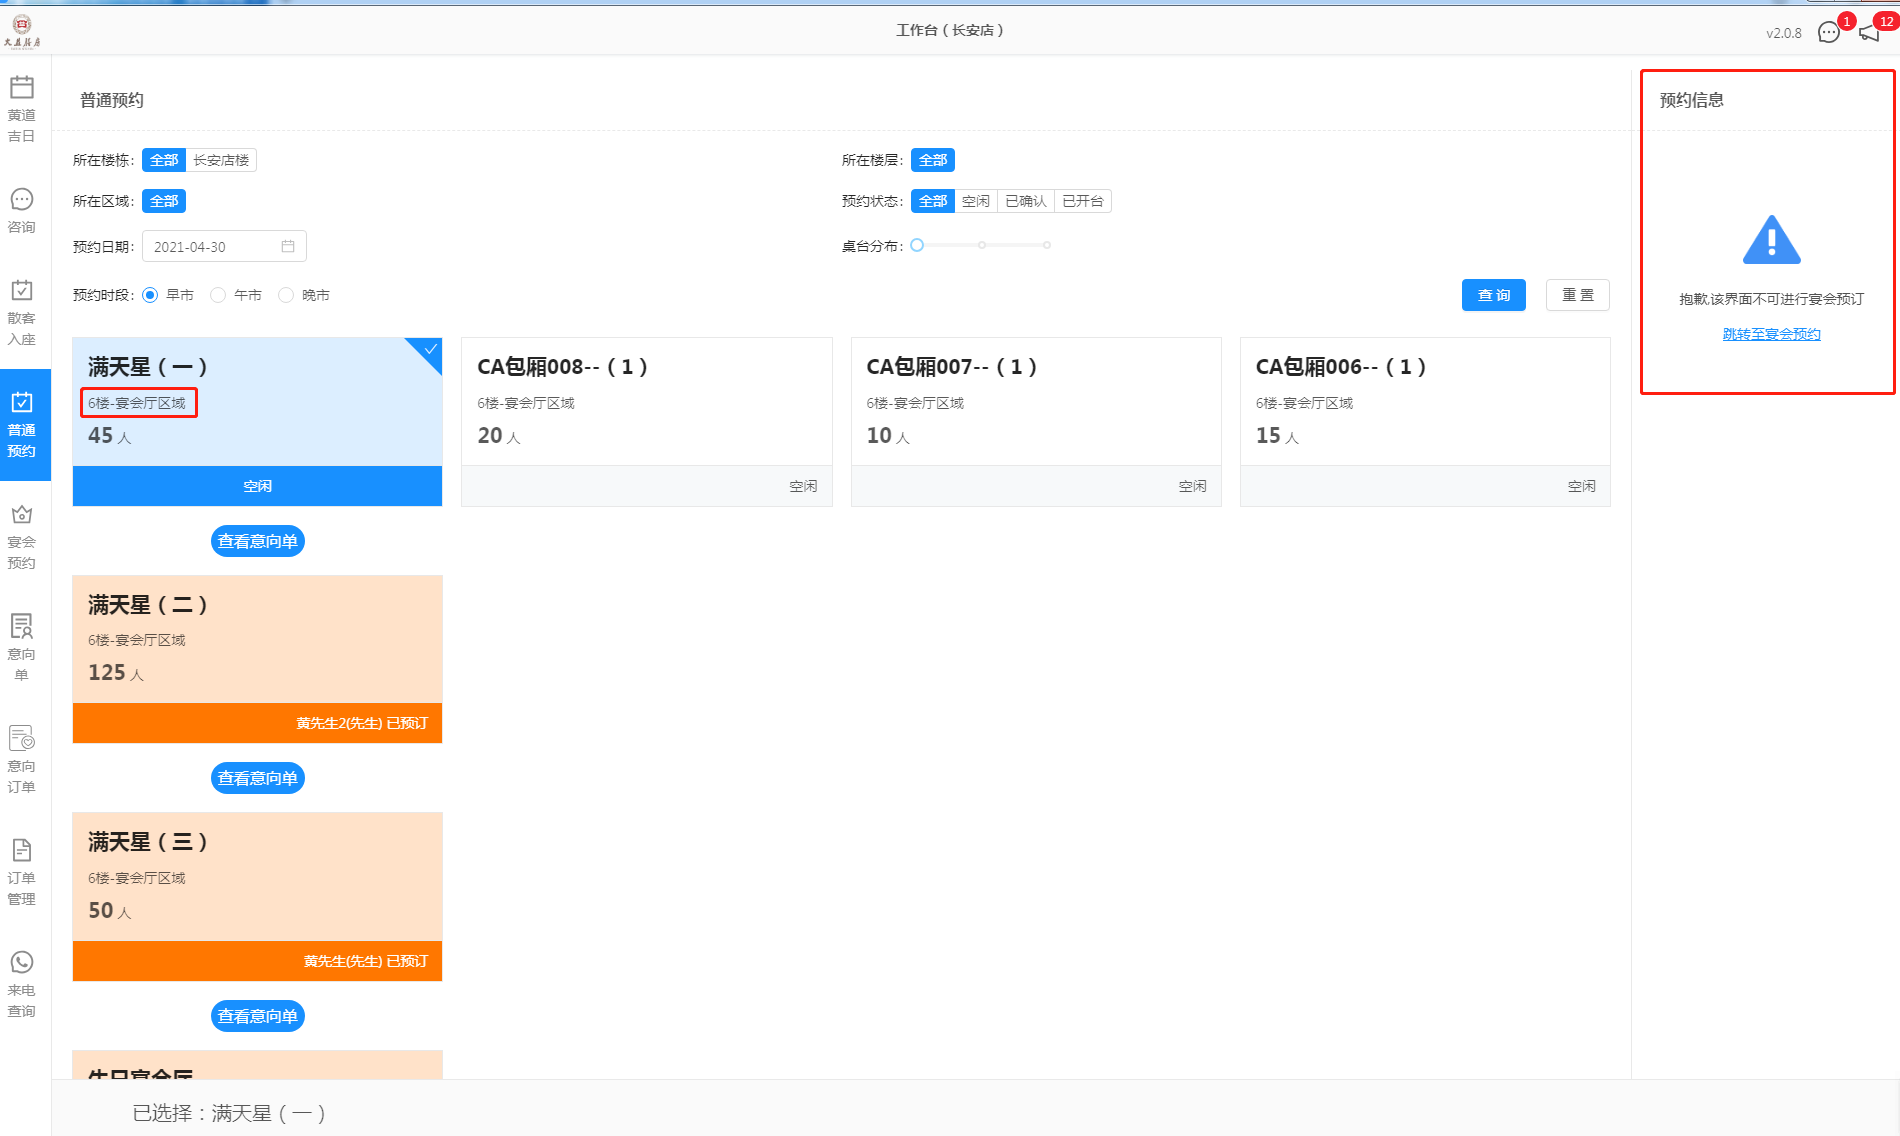Click the v2.0.8 version label
Screen dimensions: 1900x1136
[x=1783, y=33]
